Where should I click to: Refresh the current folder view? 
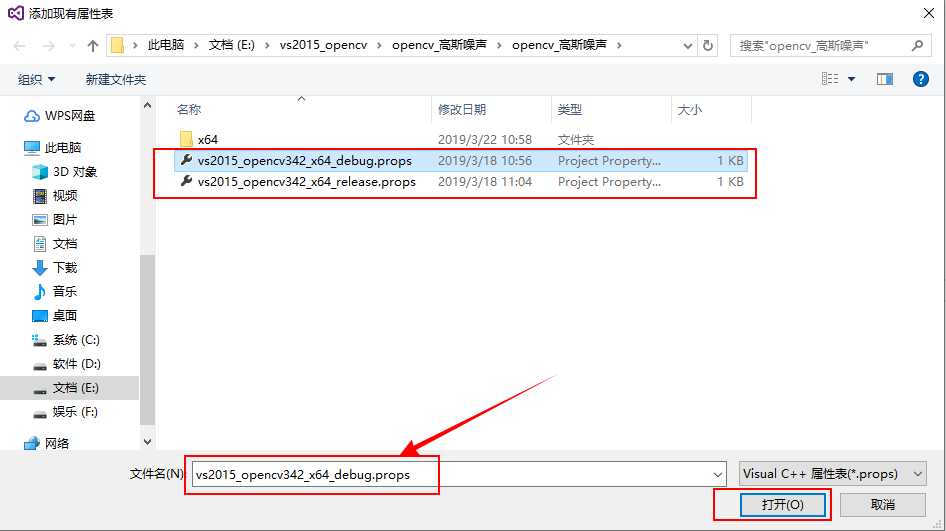(x=708, y=46)
